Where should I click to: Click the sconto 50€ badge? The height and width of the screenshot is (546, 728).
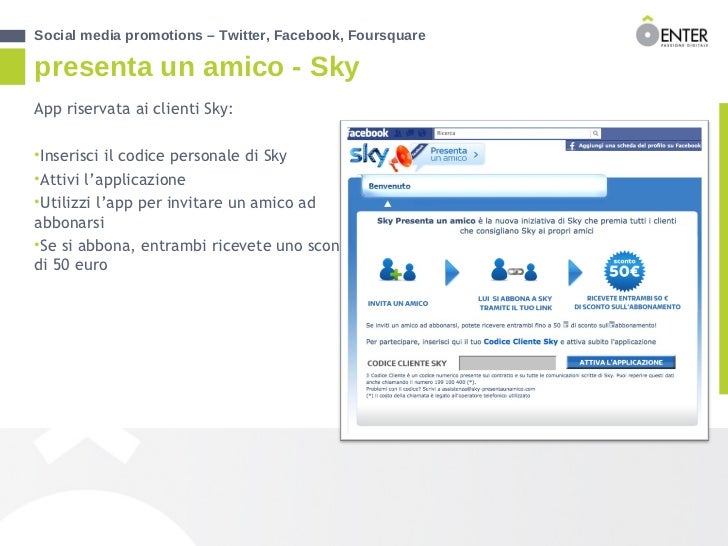point(624,270)
